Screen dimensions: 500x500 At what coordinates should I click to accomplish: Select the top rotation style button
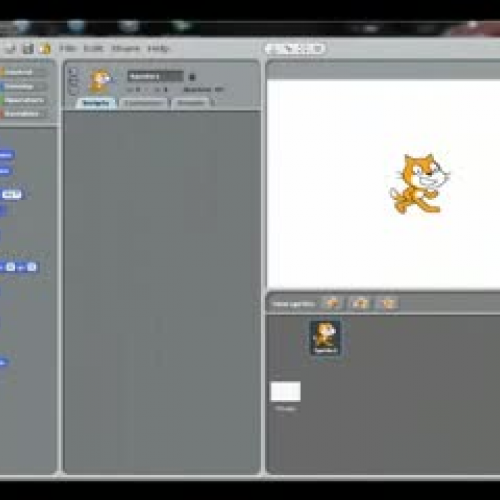pyautogui.click(x=74, y=71)
